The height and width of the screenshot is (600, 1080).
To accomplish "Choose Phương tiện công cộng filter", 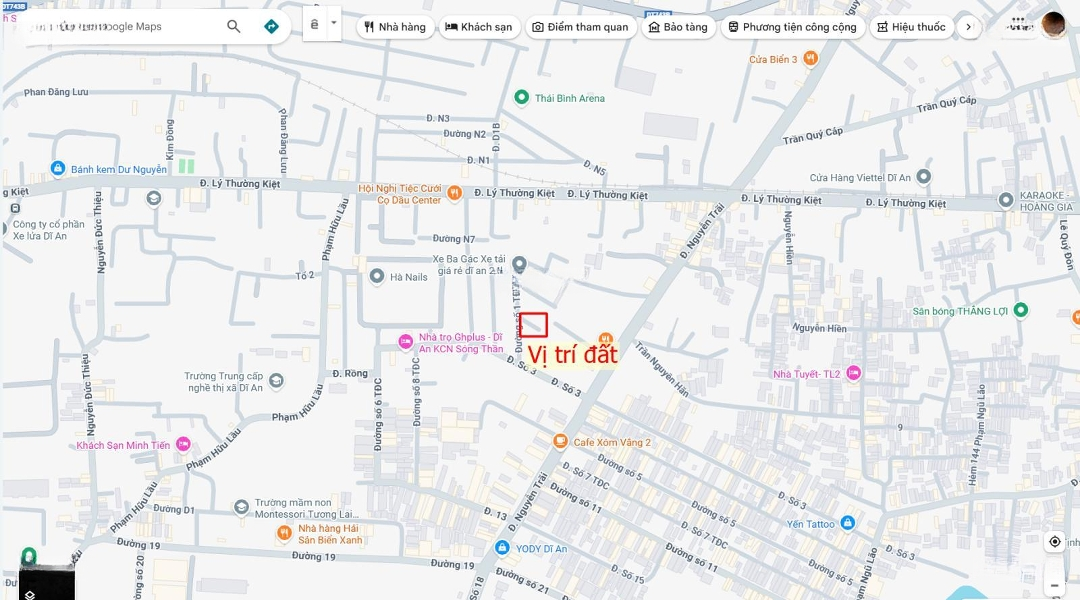I will 793,27.
